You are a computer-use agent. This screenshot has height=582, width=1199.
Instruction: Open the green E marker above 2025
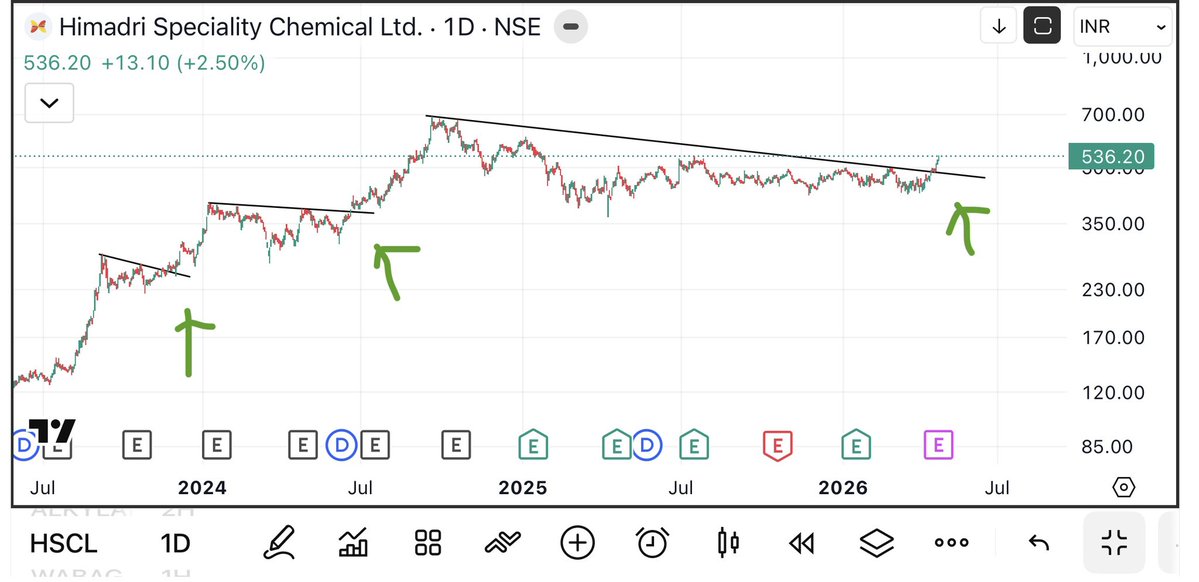click(533, 444)
